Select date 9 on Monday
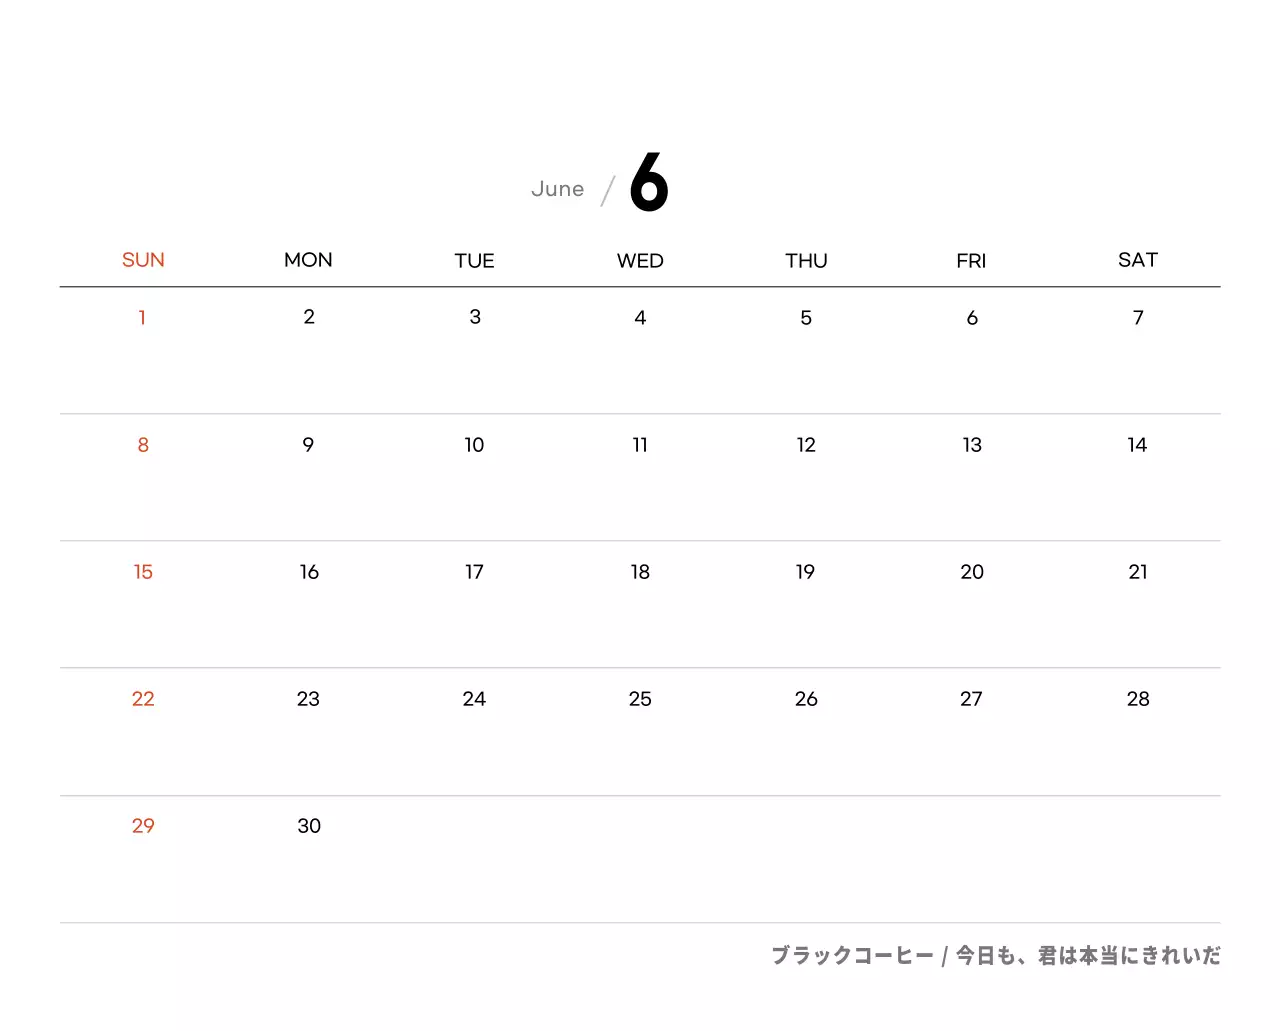 308,445
